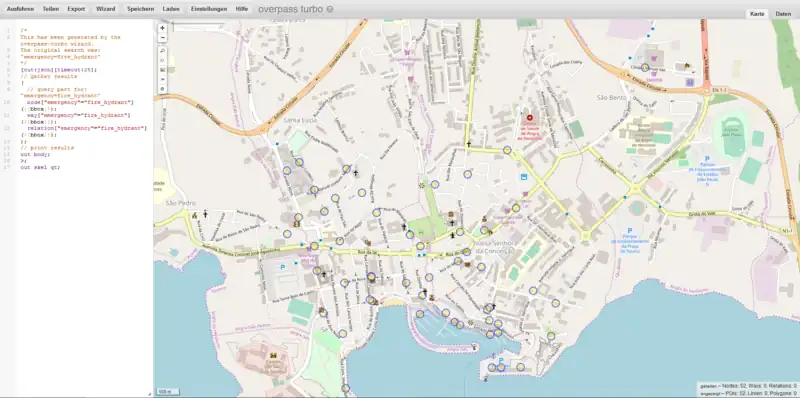Click hydrant marker at bottom map edge

coord(345,388)
